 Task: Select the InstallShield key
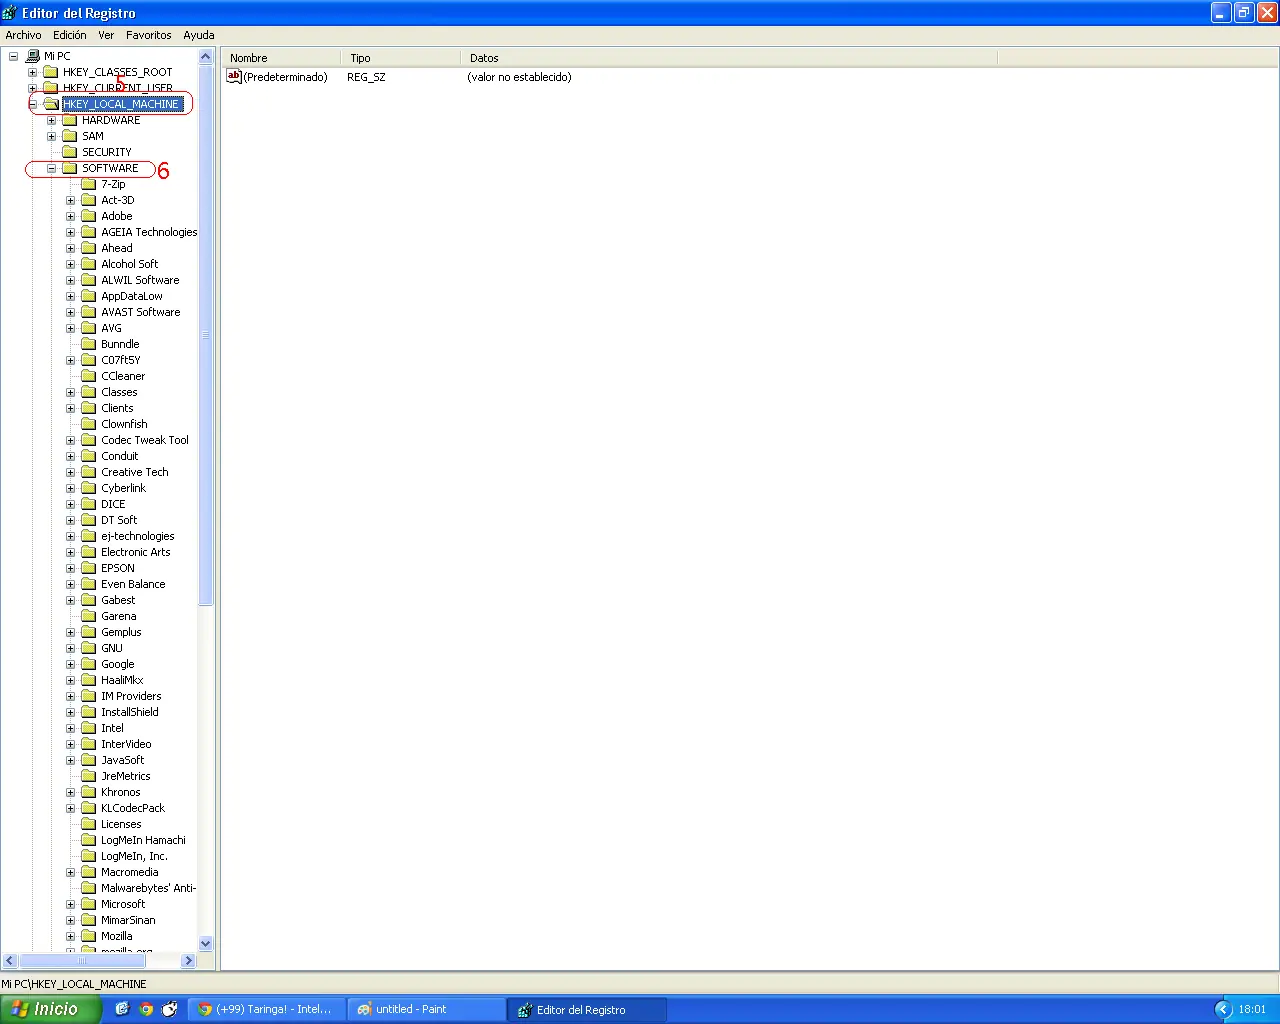coord(130,712)
